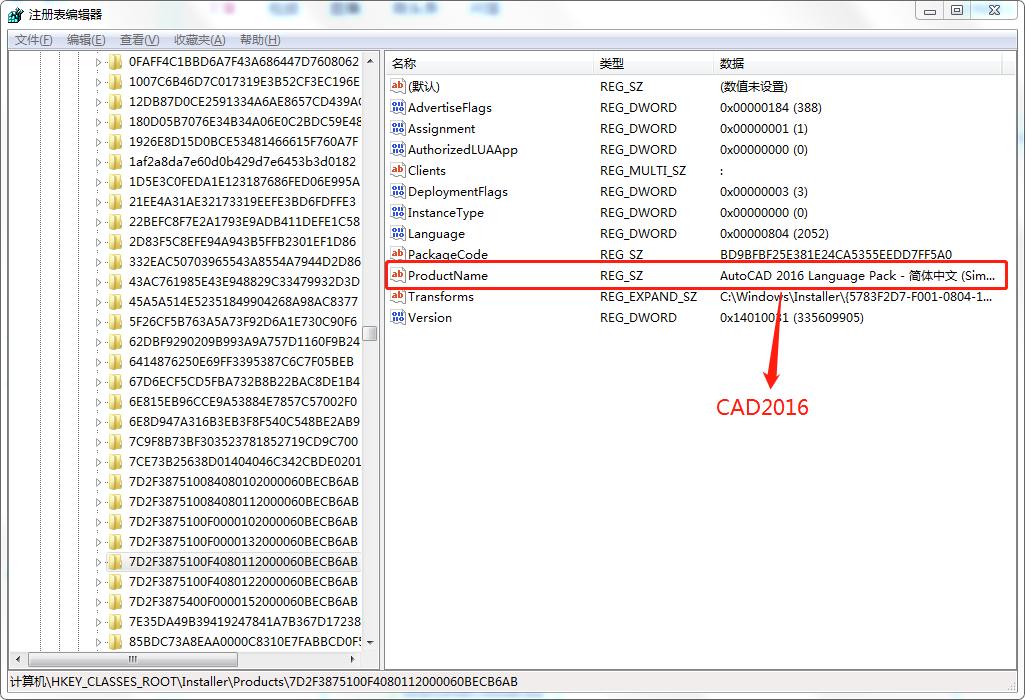Select the Assignment DWORD icon
Viewport: 1025px width, 700px height.
tap(398, 128)
